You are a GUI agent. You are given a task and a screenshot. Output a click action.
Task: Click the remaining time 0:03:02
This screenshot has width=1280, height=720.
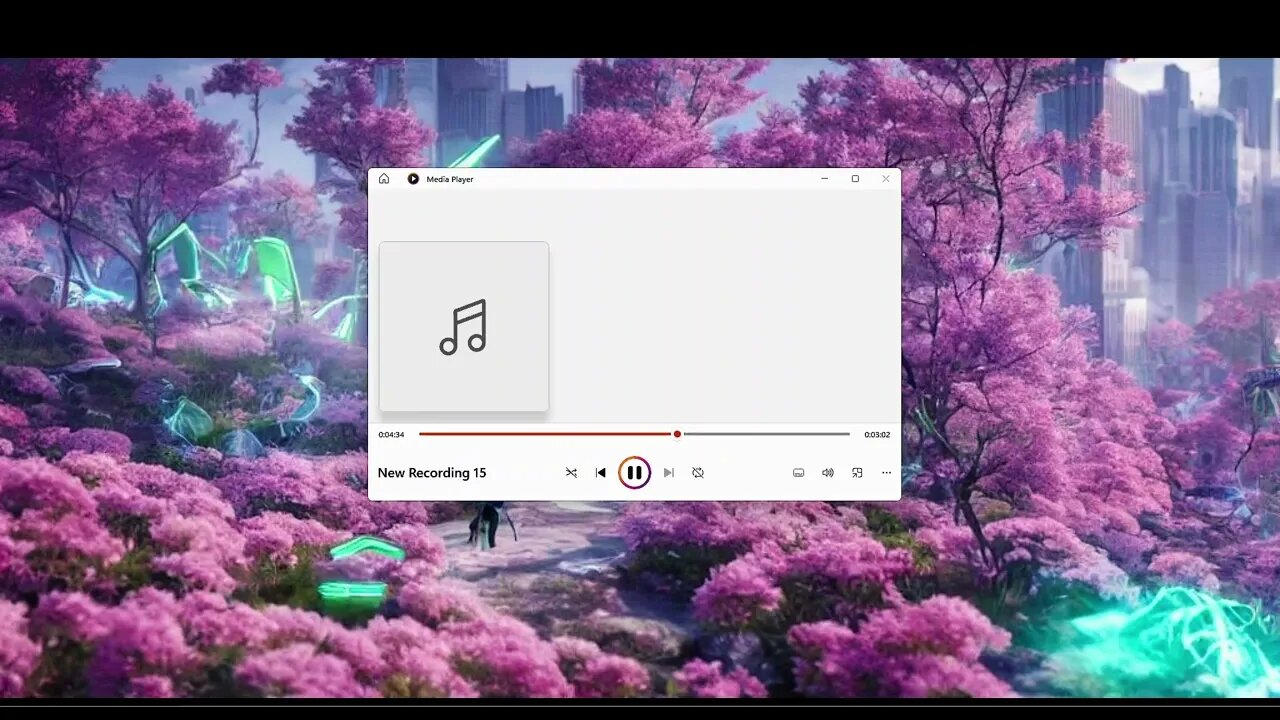pyautogui.click(x=877, y=435)
